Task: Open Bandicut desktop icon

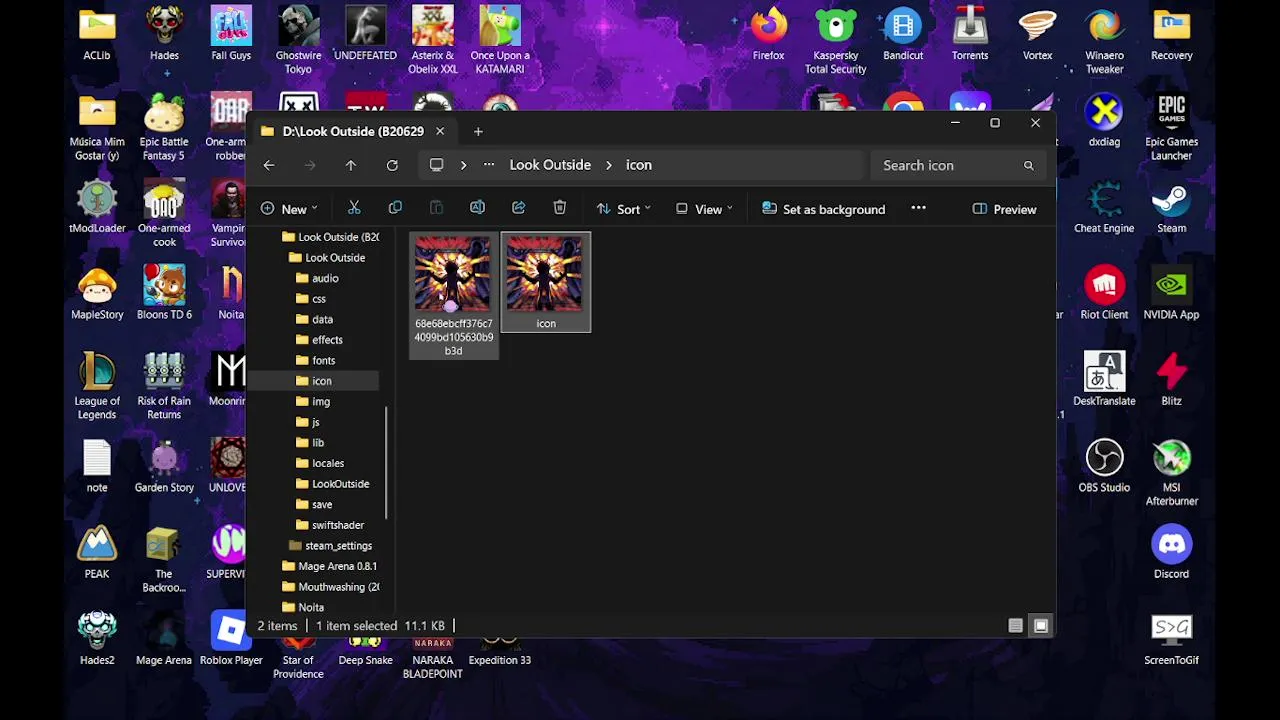Action: tap(903, 35)
